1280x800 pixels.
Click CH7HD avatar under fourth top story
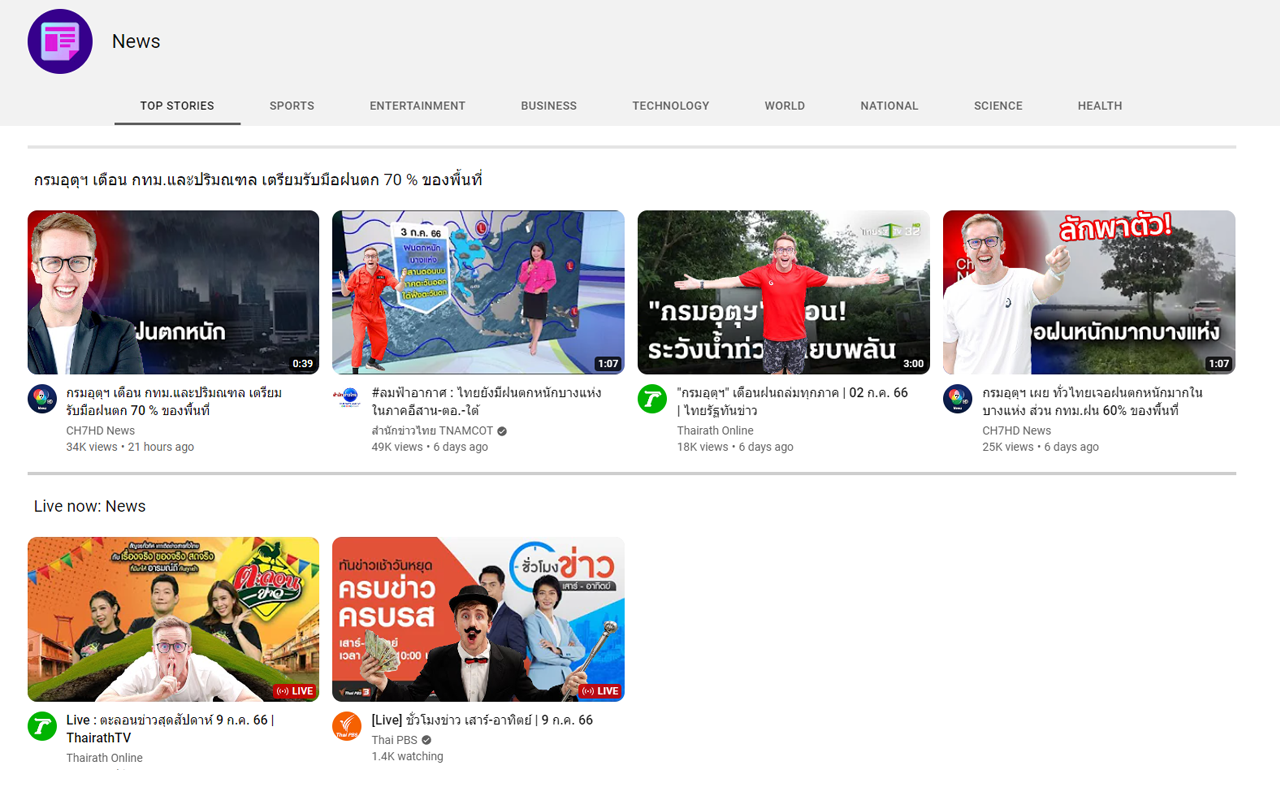pyautogui.click(x=957, y=398)
